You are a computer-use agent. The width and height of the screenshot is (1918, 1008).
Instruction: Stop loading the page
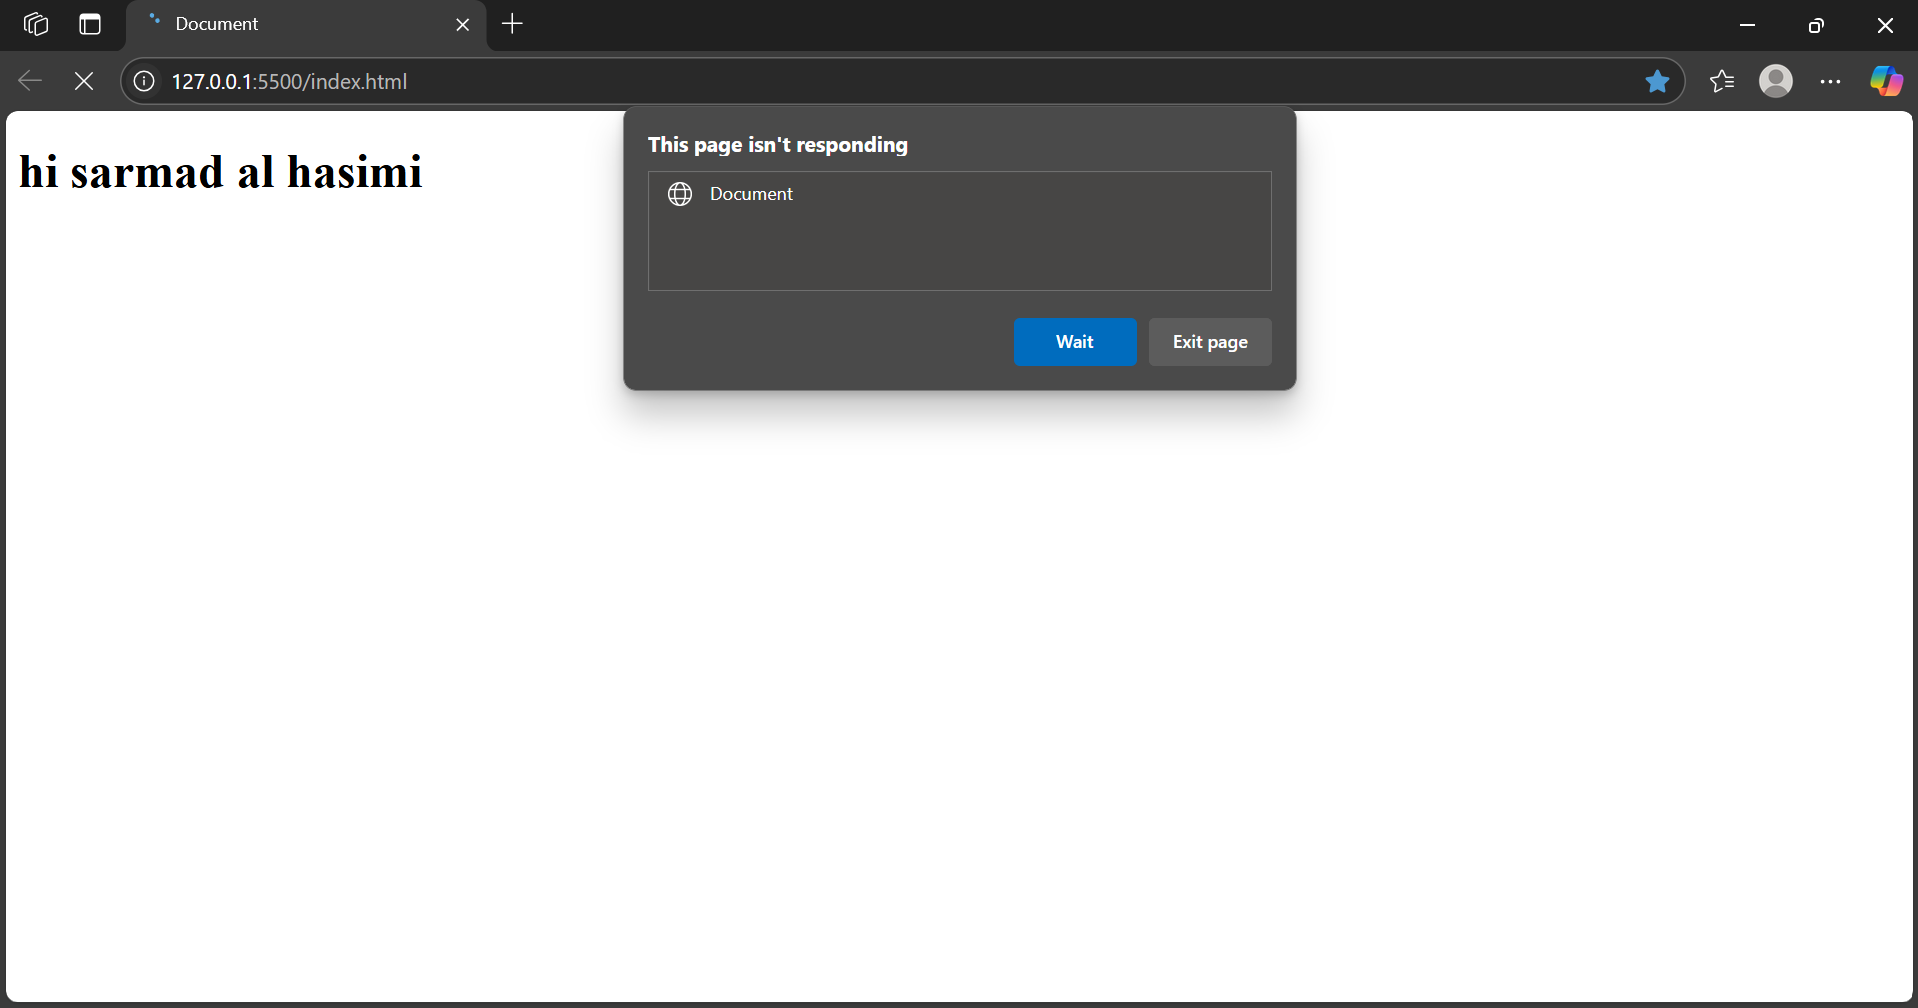pyautogui.click(x=84, y=81)
